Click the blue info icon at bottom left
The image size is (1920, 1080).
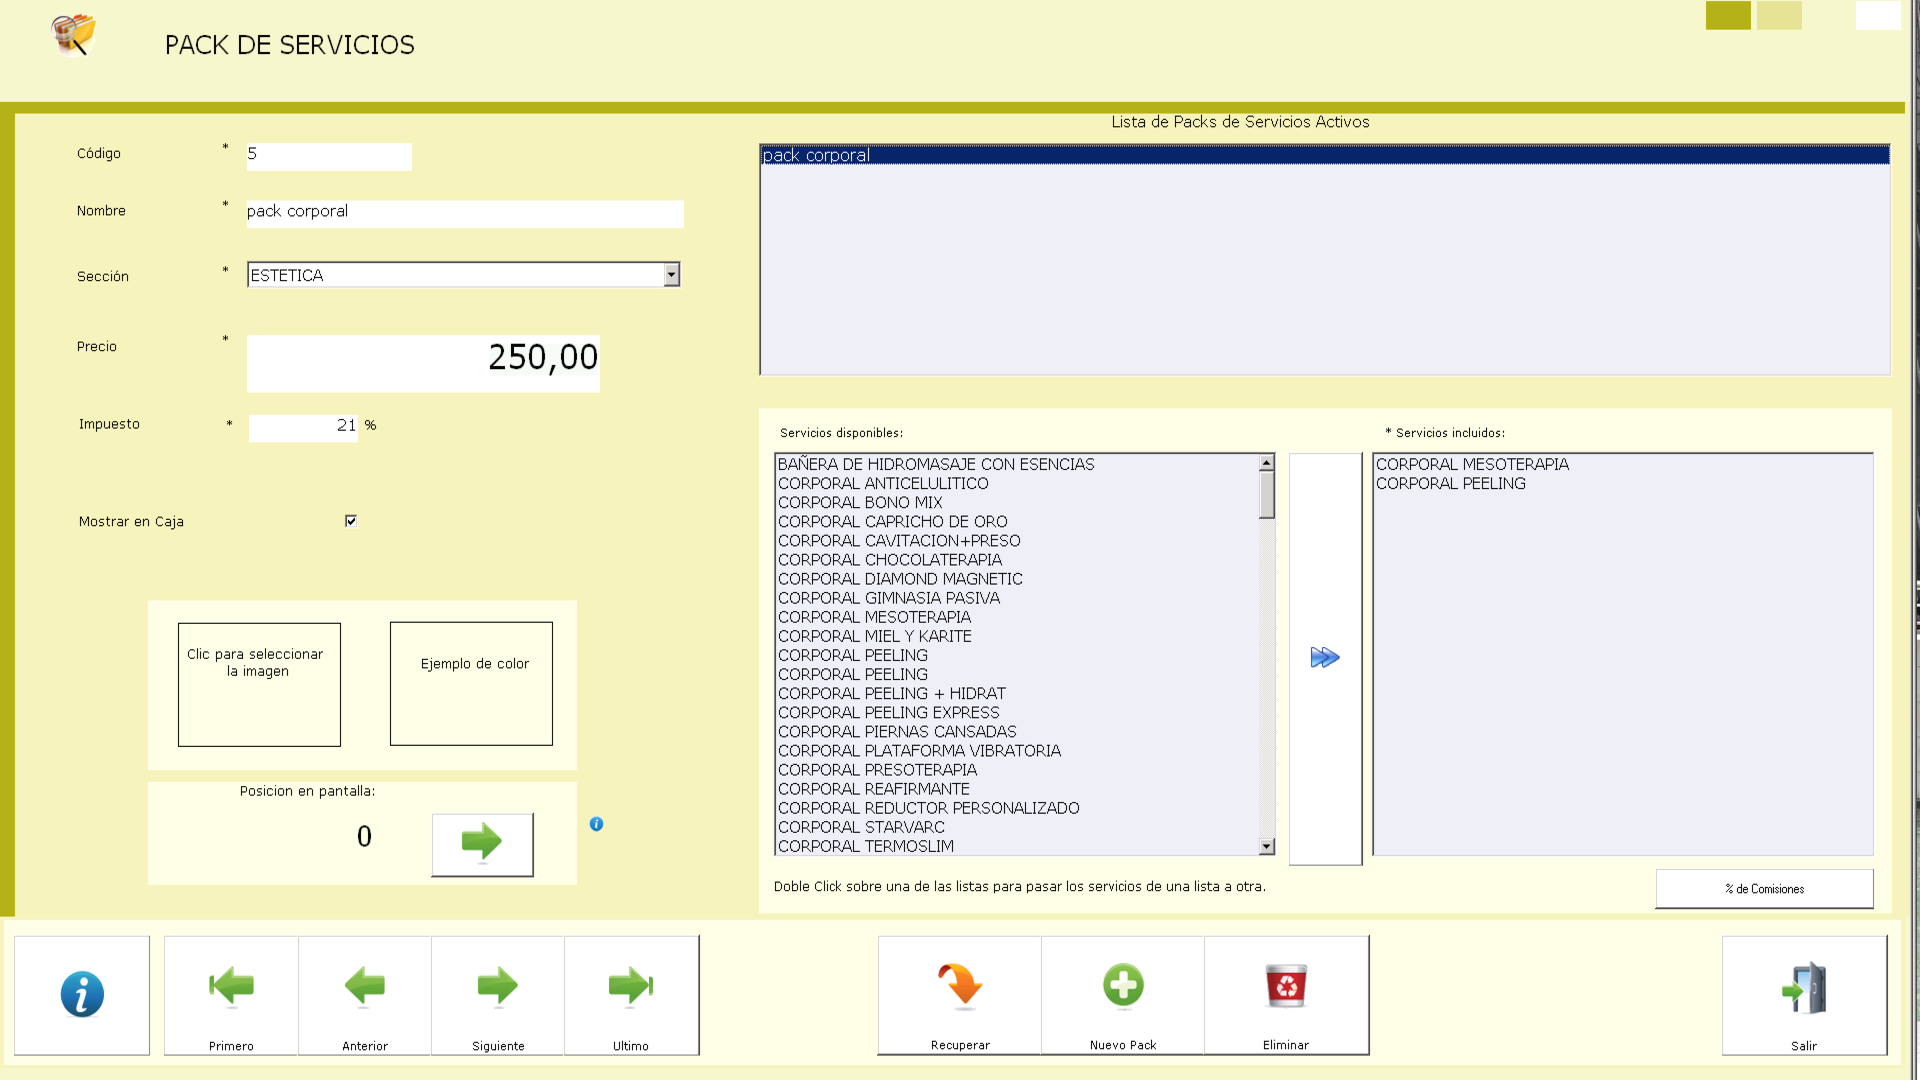pos(82,994)
